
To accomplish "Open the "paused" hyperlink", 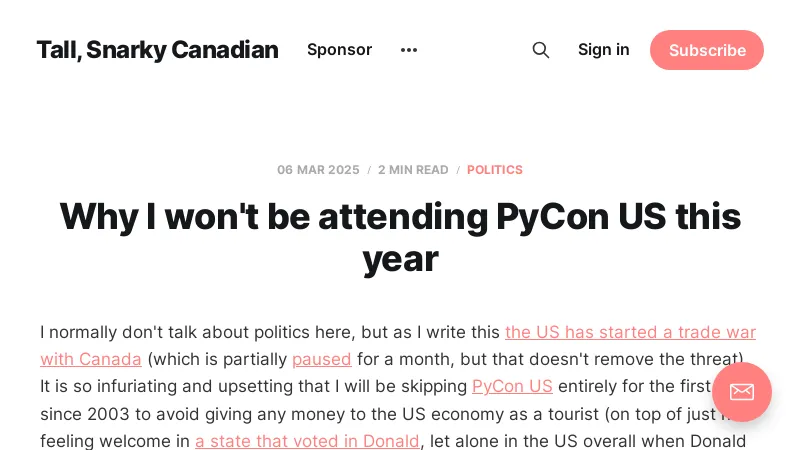I will 322,359.
